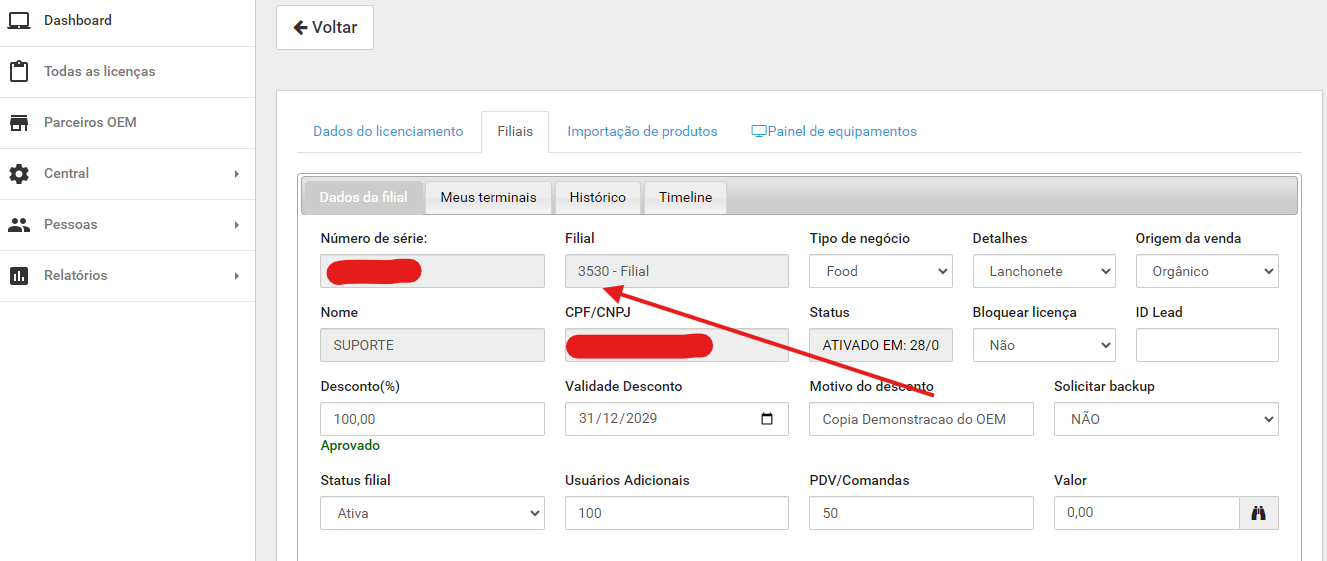Open the Solicitar backup dropdown
The width and height of the screenshot is (1327, 561).
tap(1165, 419)
